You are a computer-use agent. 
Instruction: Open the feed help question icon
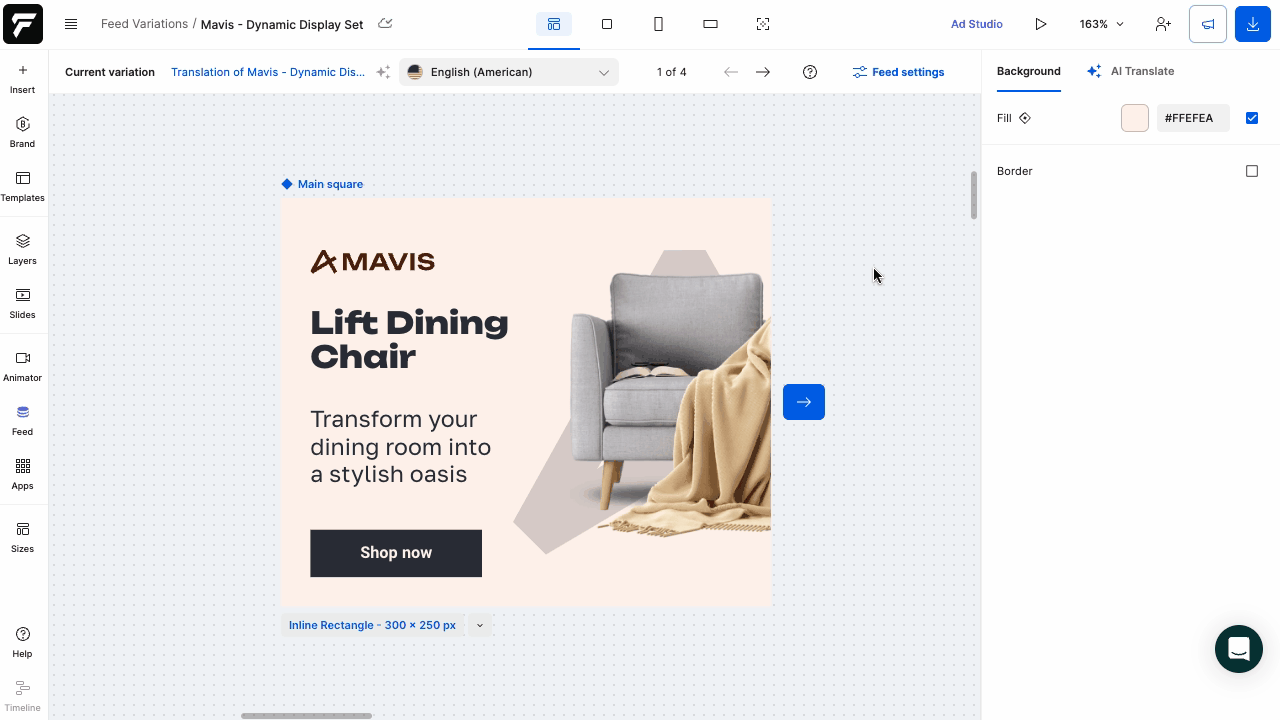point(810,72)
